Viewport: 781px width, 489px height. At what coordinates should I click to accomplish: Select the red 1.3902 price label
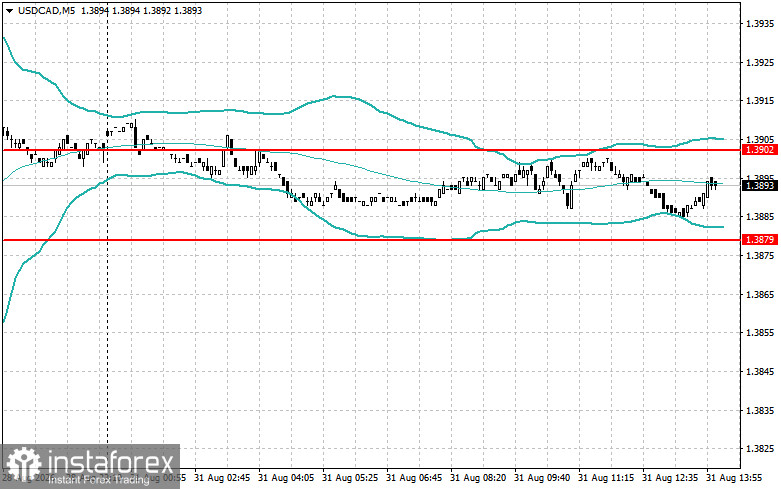(760, 150)
